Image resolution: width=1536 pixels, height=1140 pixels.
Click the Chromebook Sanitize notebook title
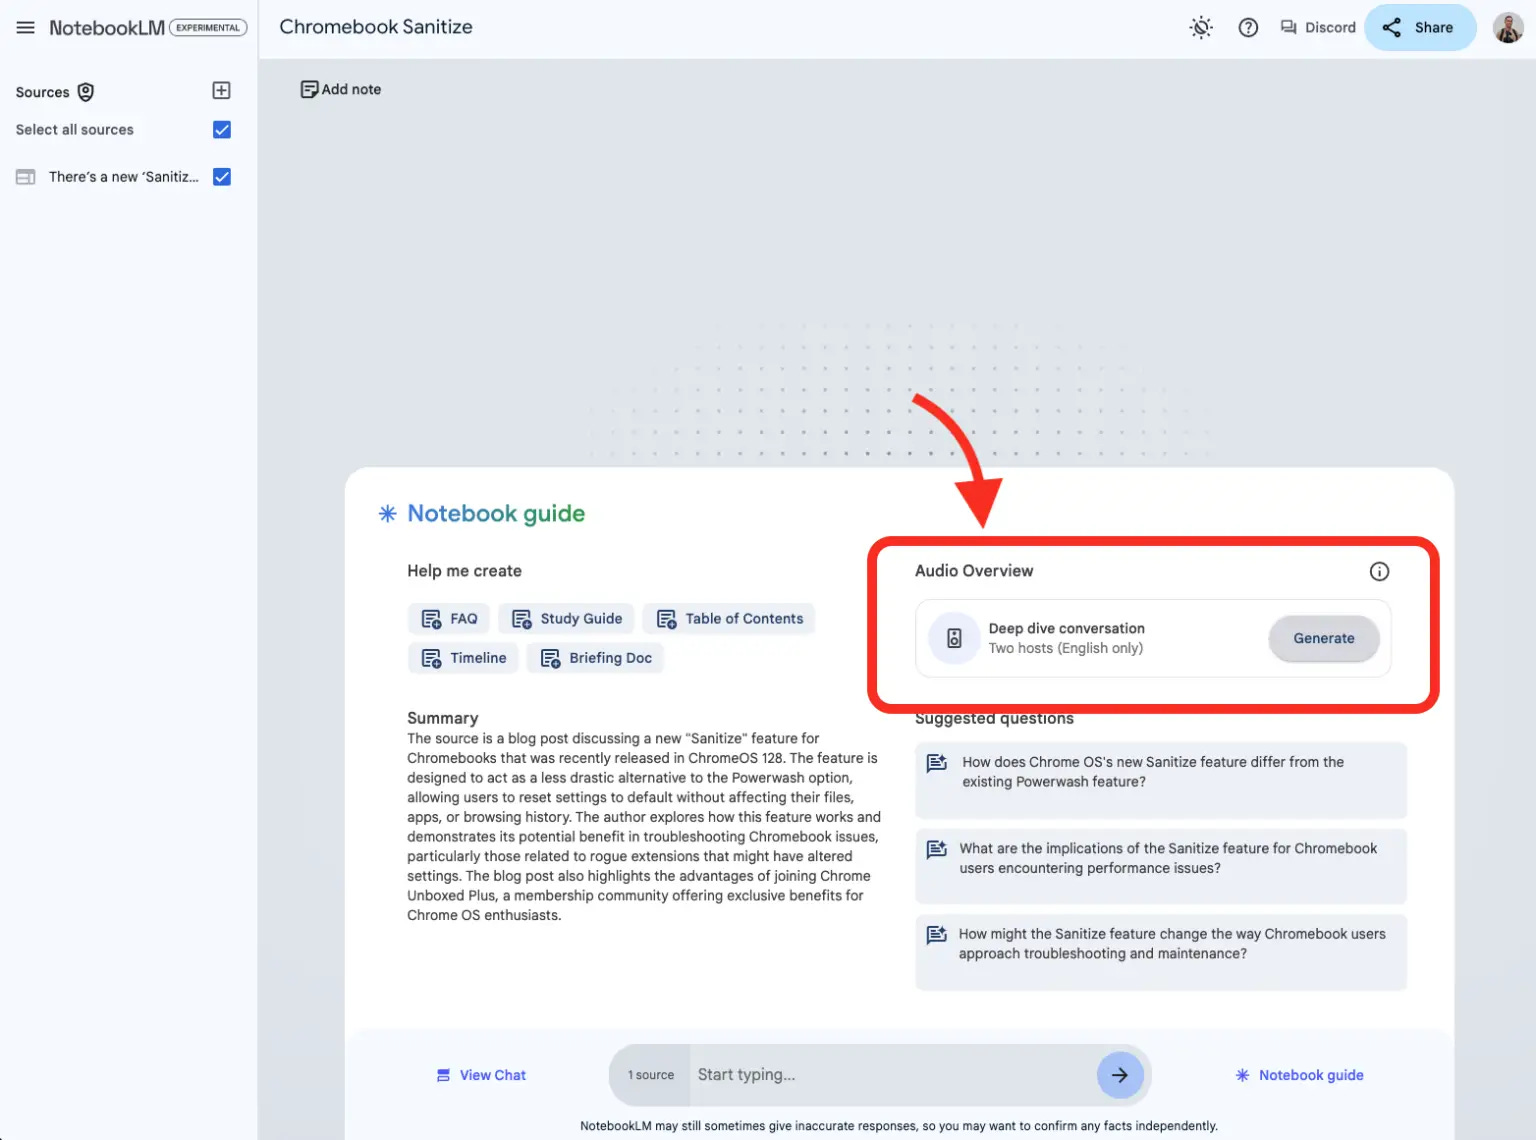pos(376,27)
